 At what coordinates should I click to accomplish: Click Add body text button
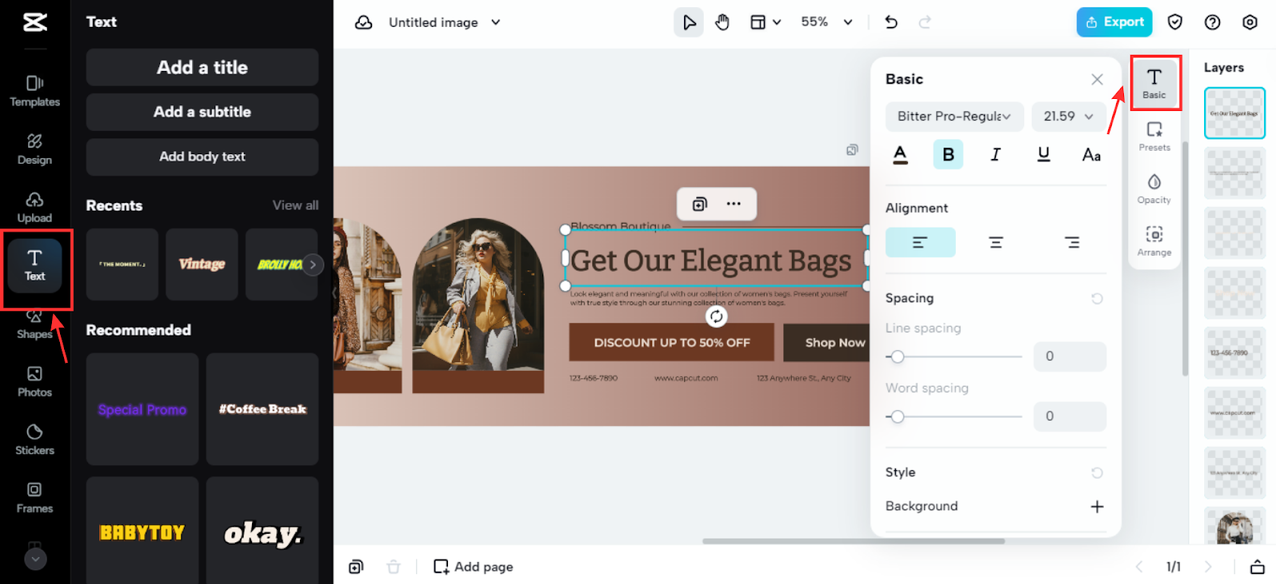pos(202,157)
